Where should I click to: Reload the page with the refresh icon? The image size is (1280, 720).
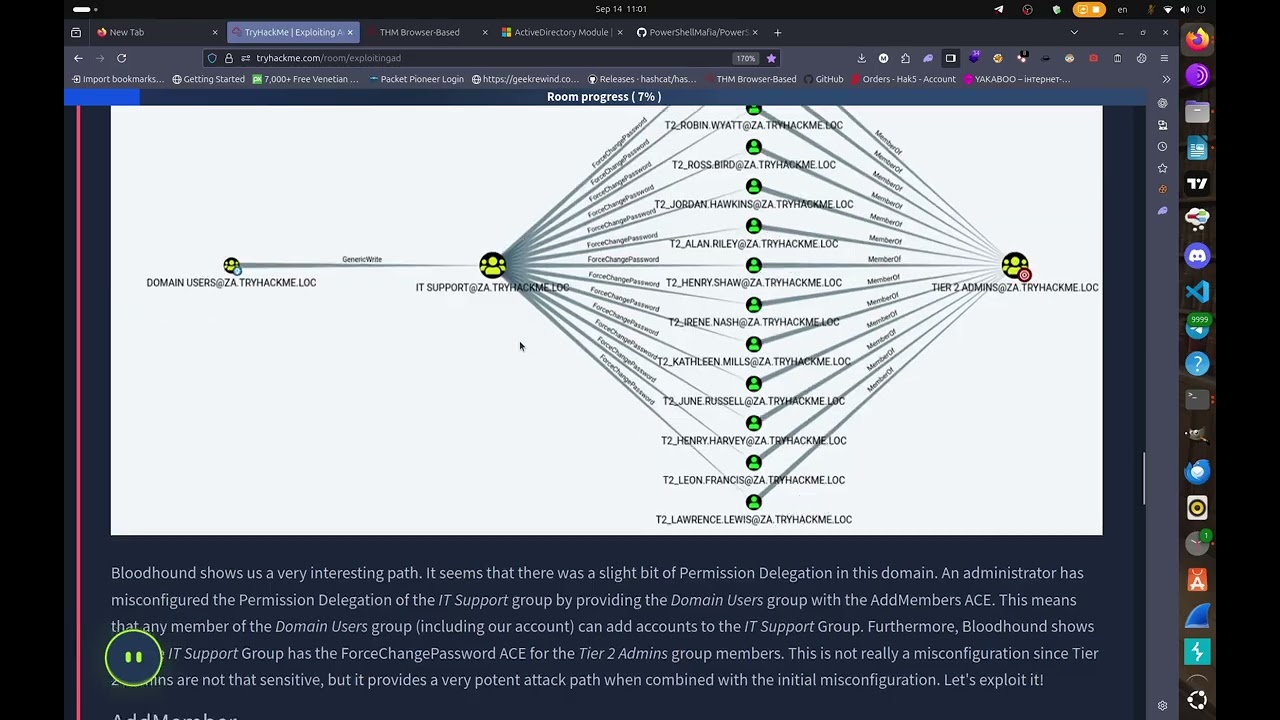(121, 58)
